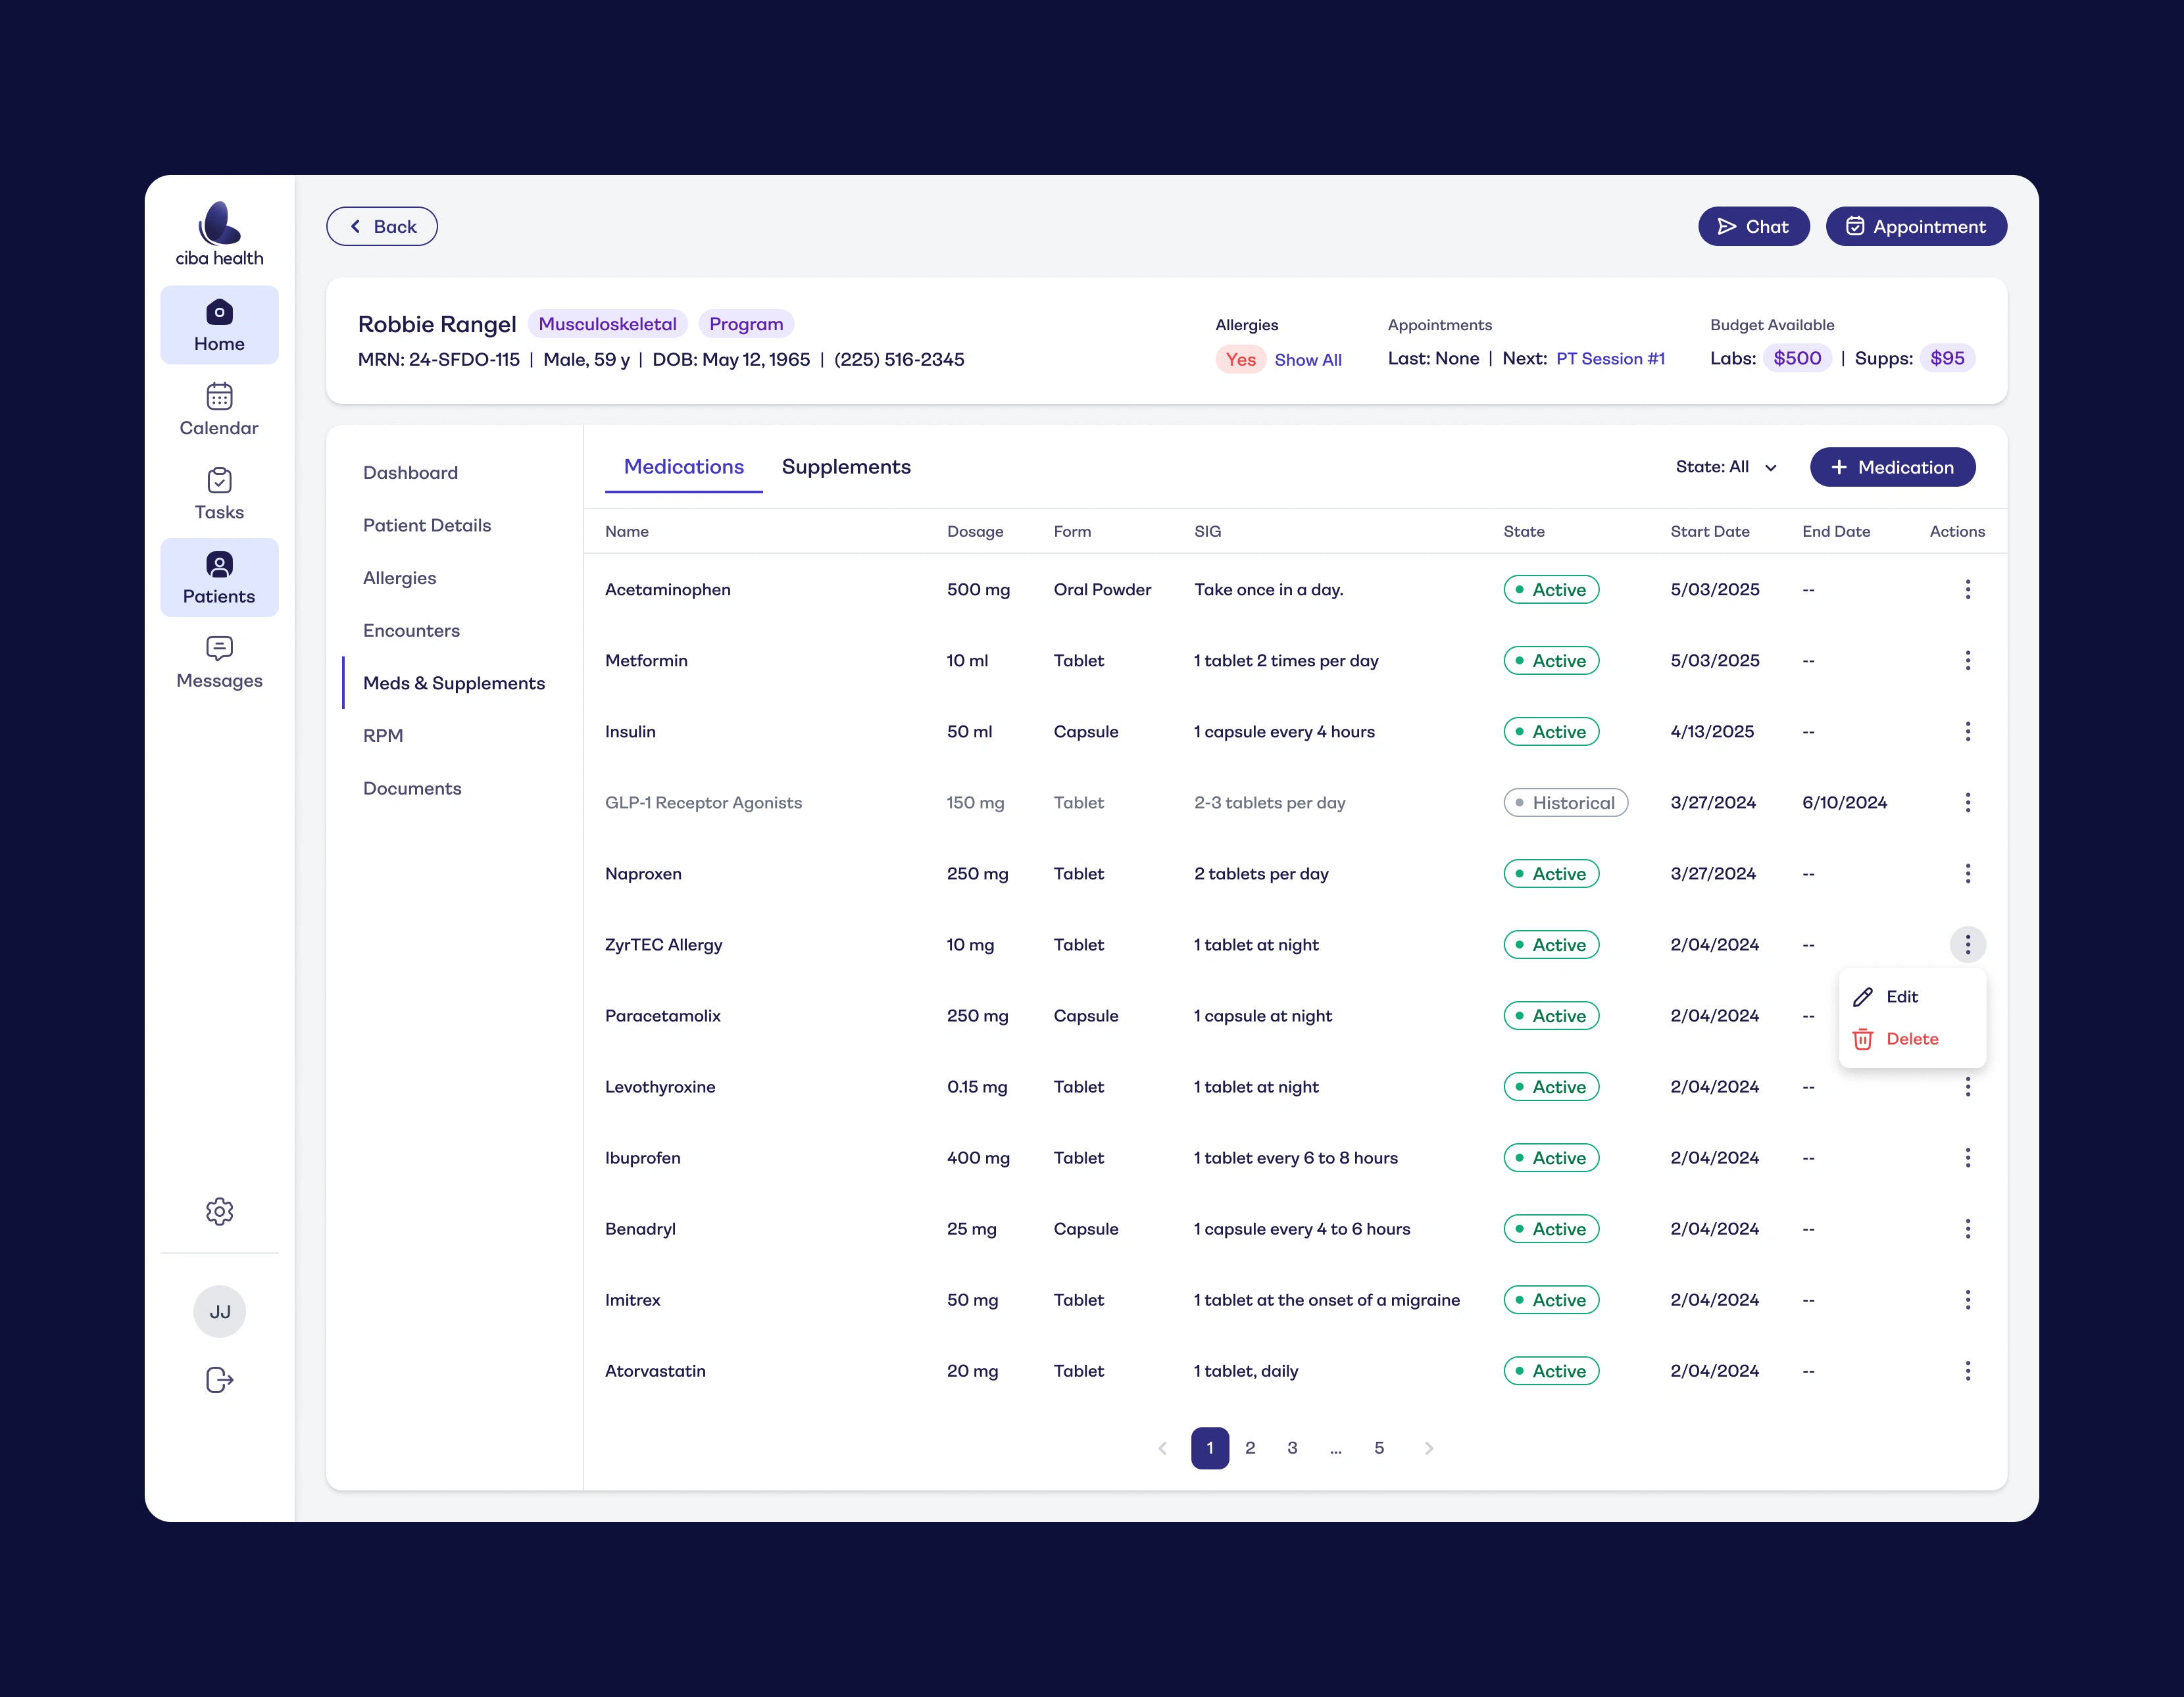Switch to the Medications tab
Viewport: 2184px width, 1697px height.
coord(684,467)
